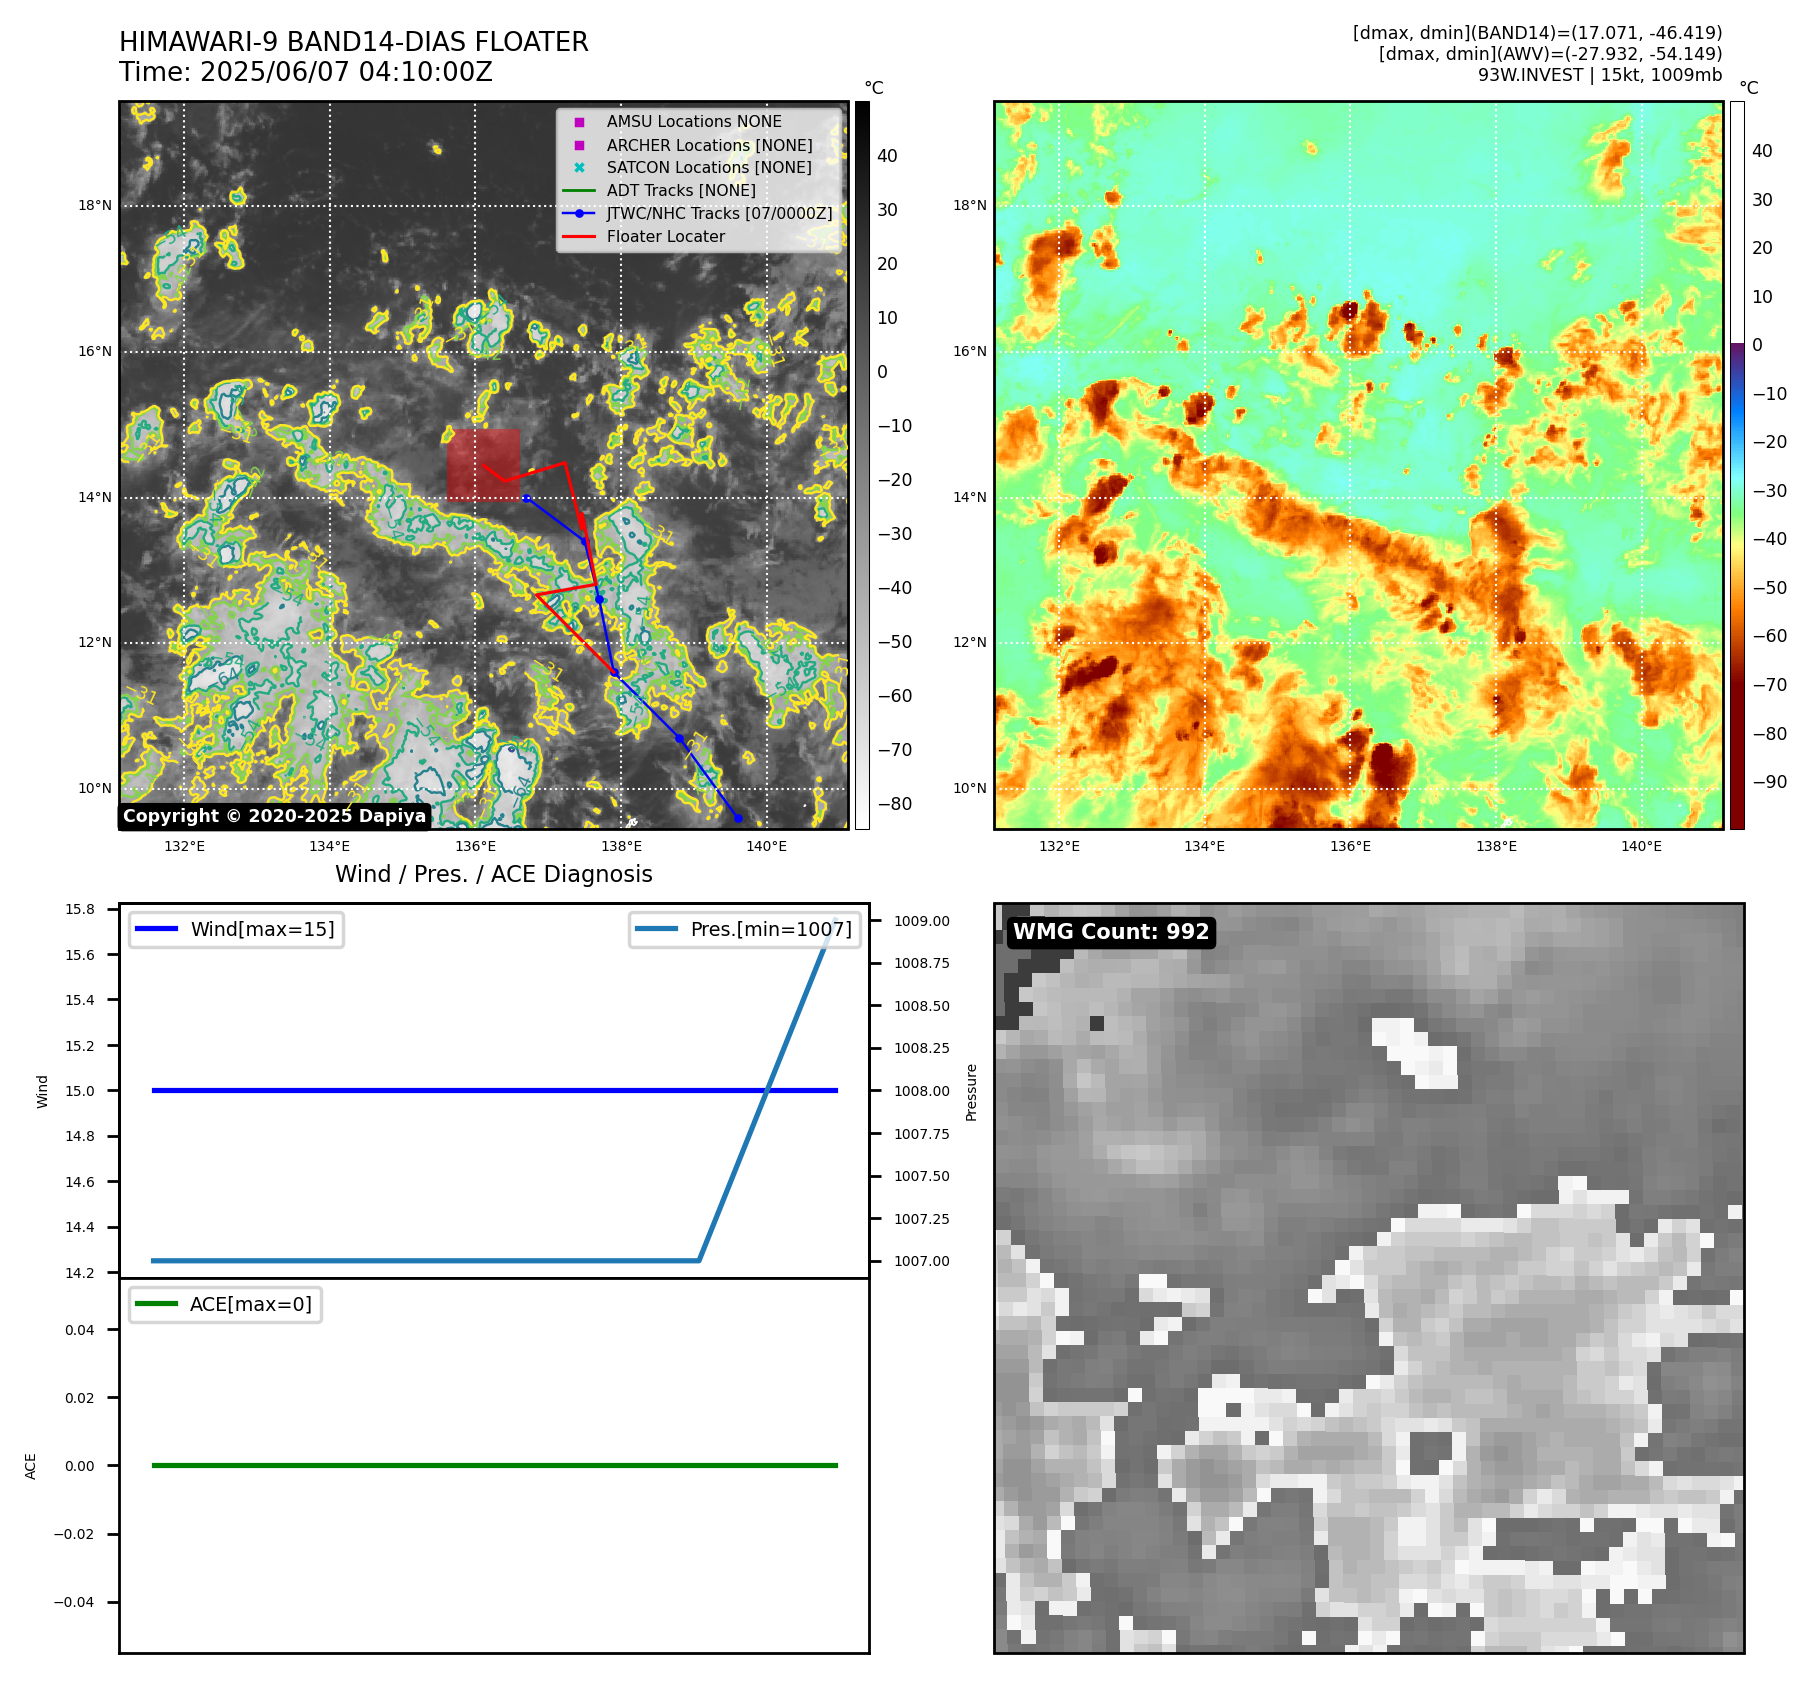Click the grayscale temperature colorbar
The image size is (1813, 1690).
coord(862,465)
